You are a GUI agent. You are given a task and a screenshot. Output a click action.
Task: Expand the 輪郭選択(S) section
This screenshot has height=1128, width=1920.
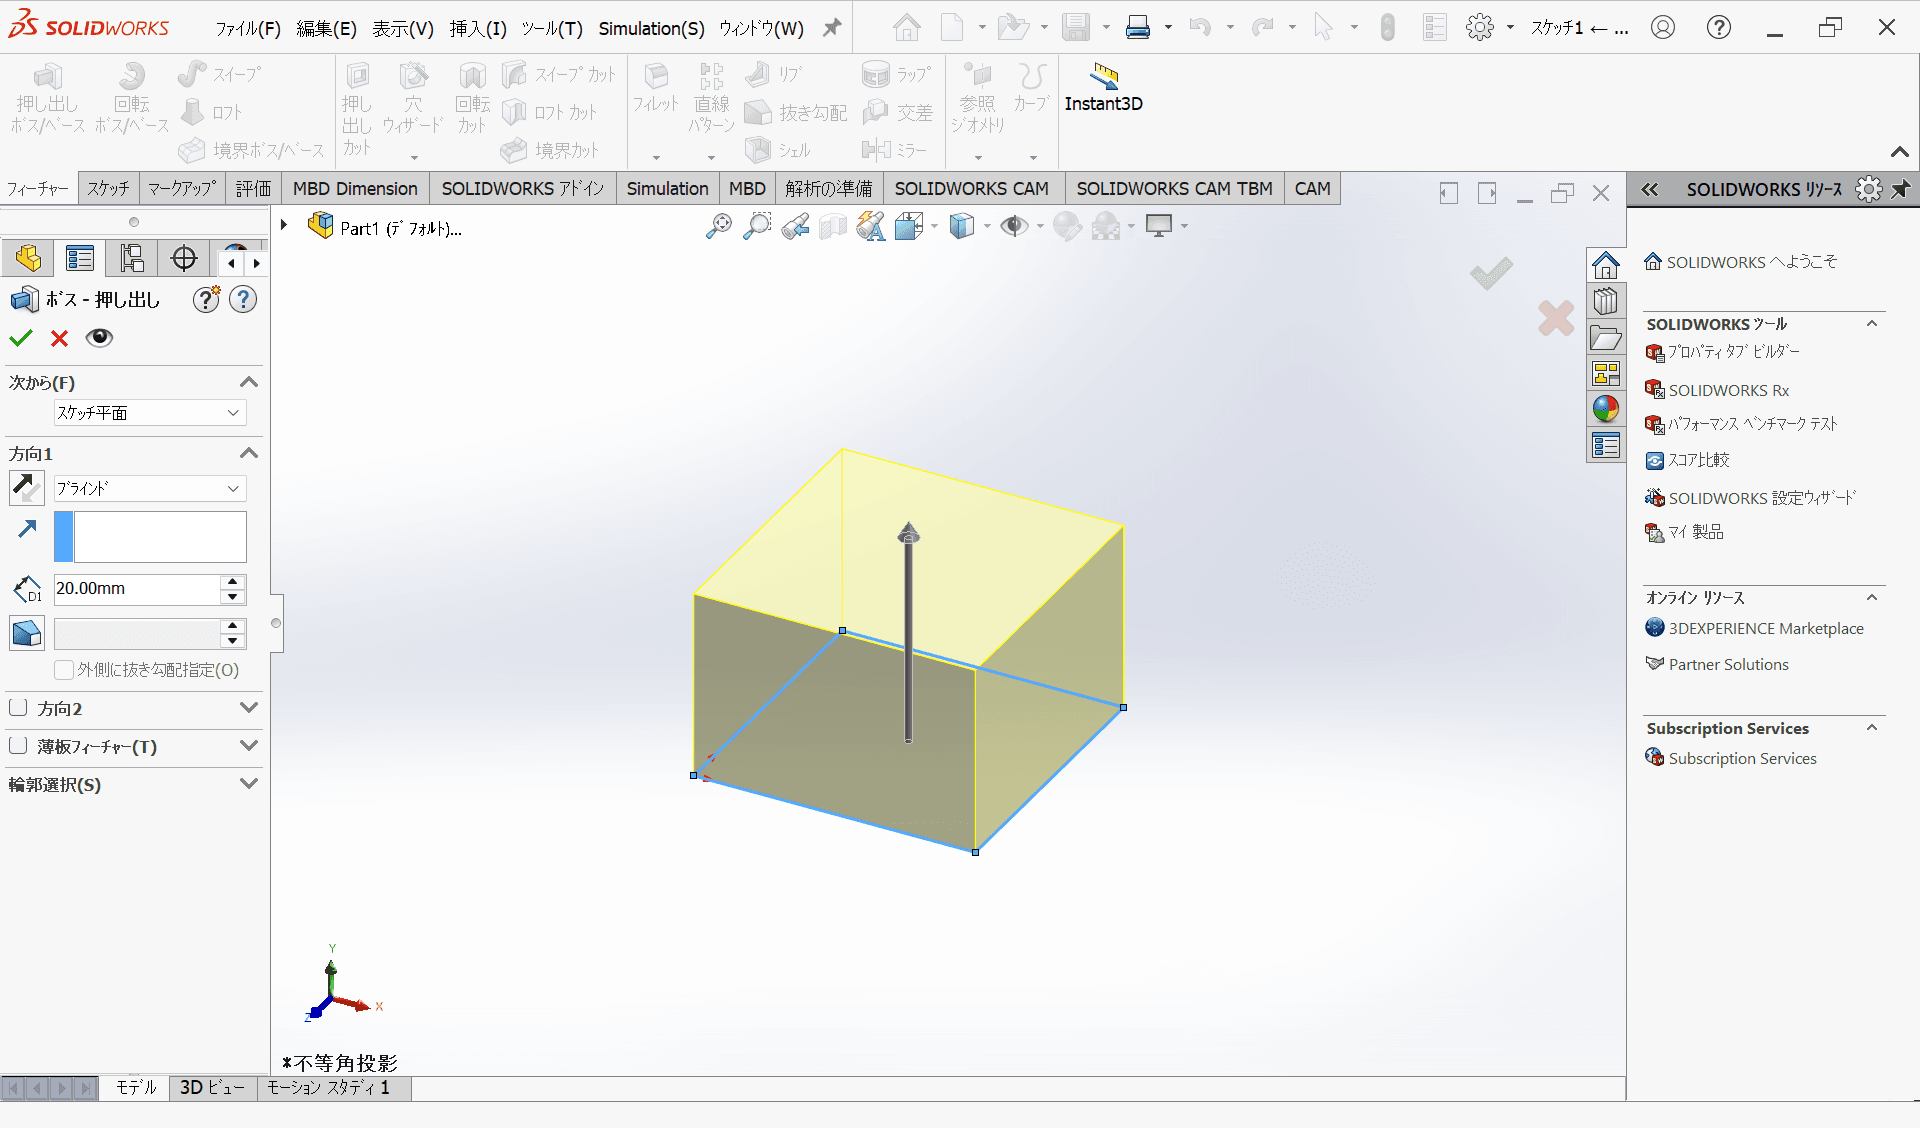pos(249,783)
